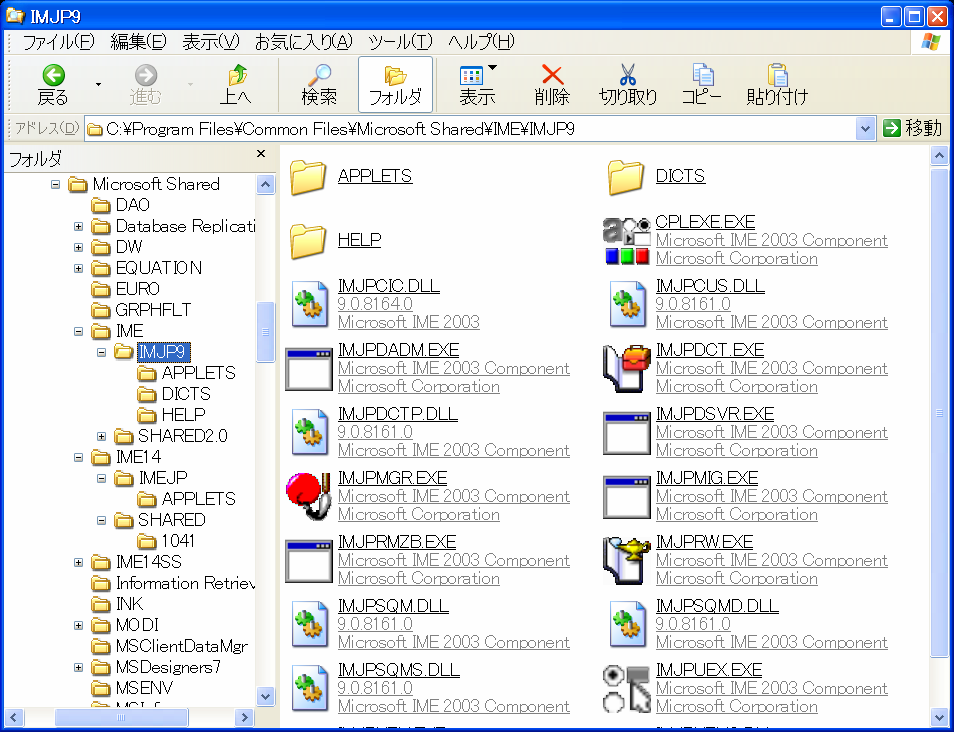Open the ヘルプ menu
This screenshot has width=954, height=732.
point(481,41)
